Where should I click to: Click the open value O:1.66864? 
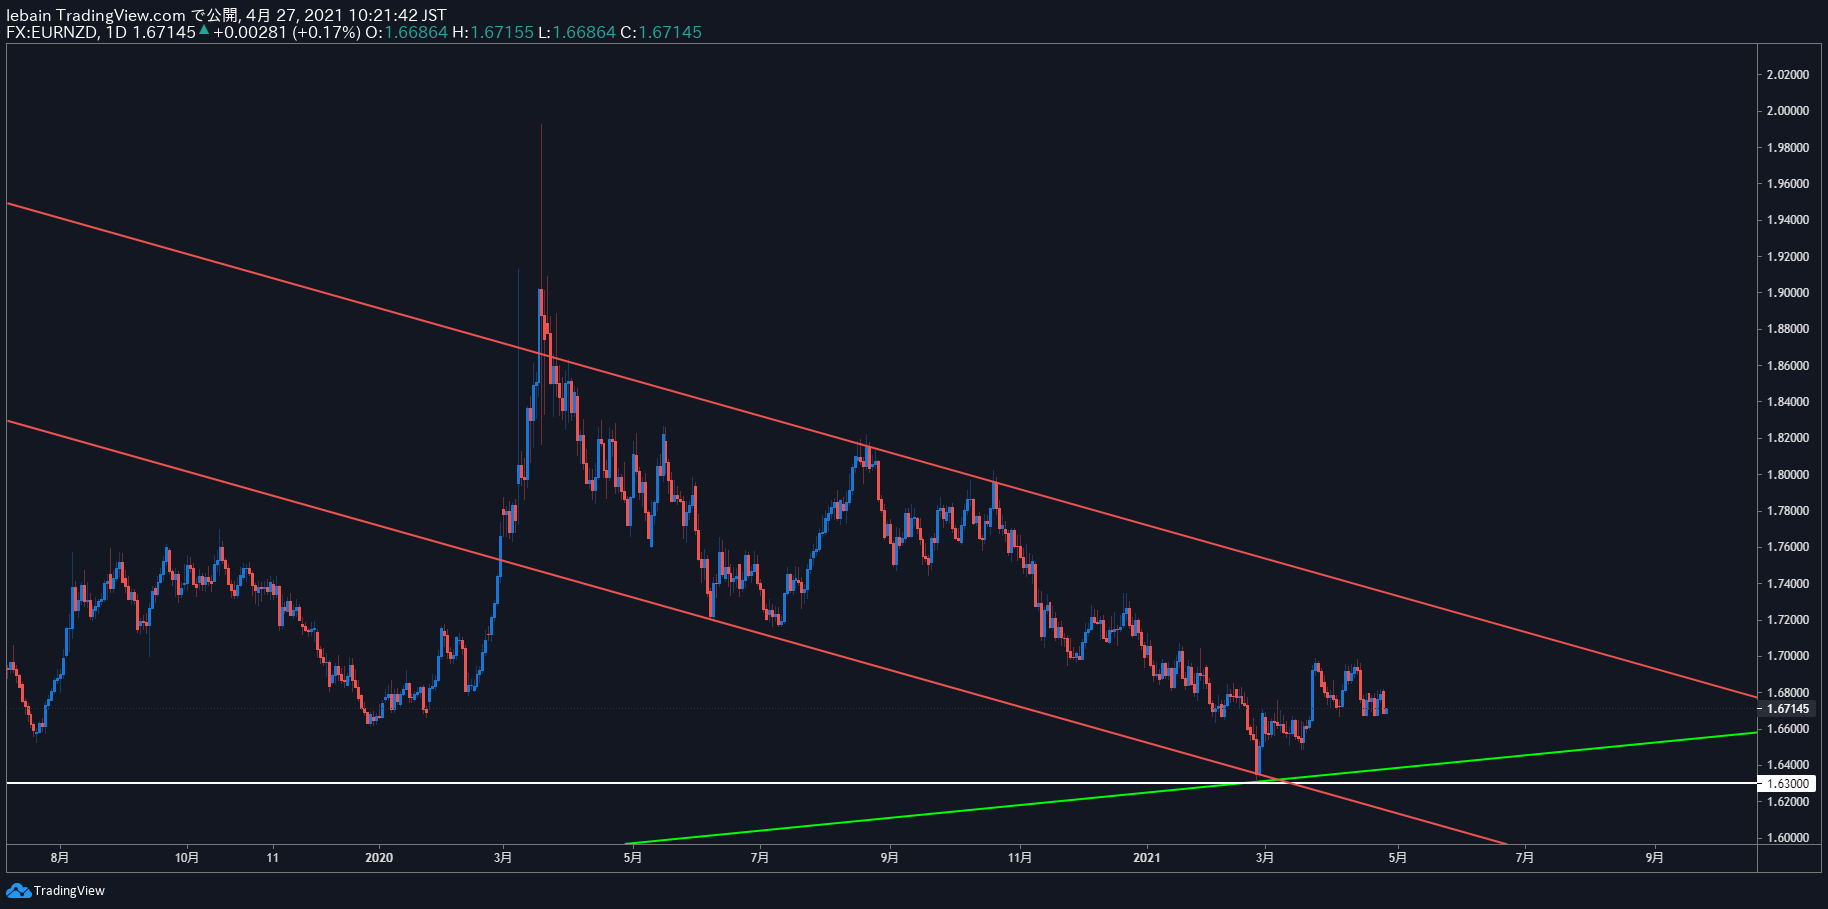click(x=406, y=32)
